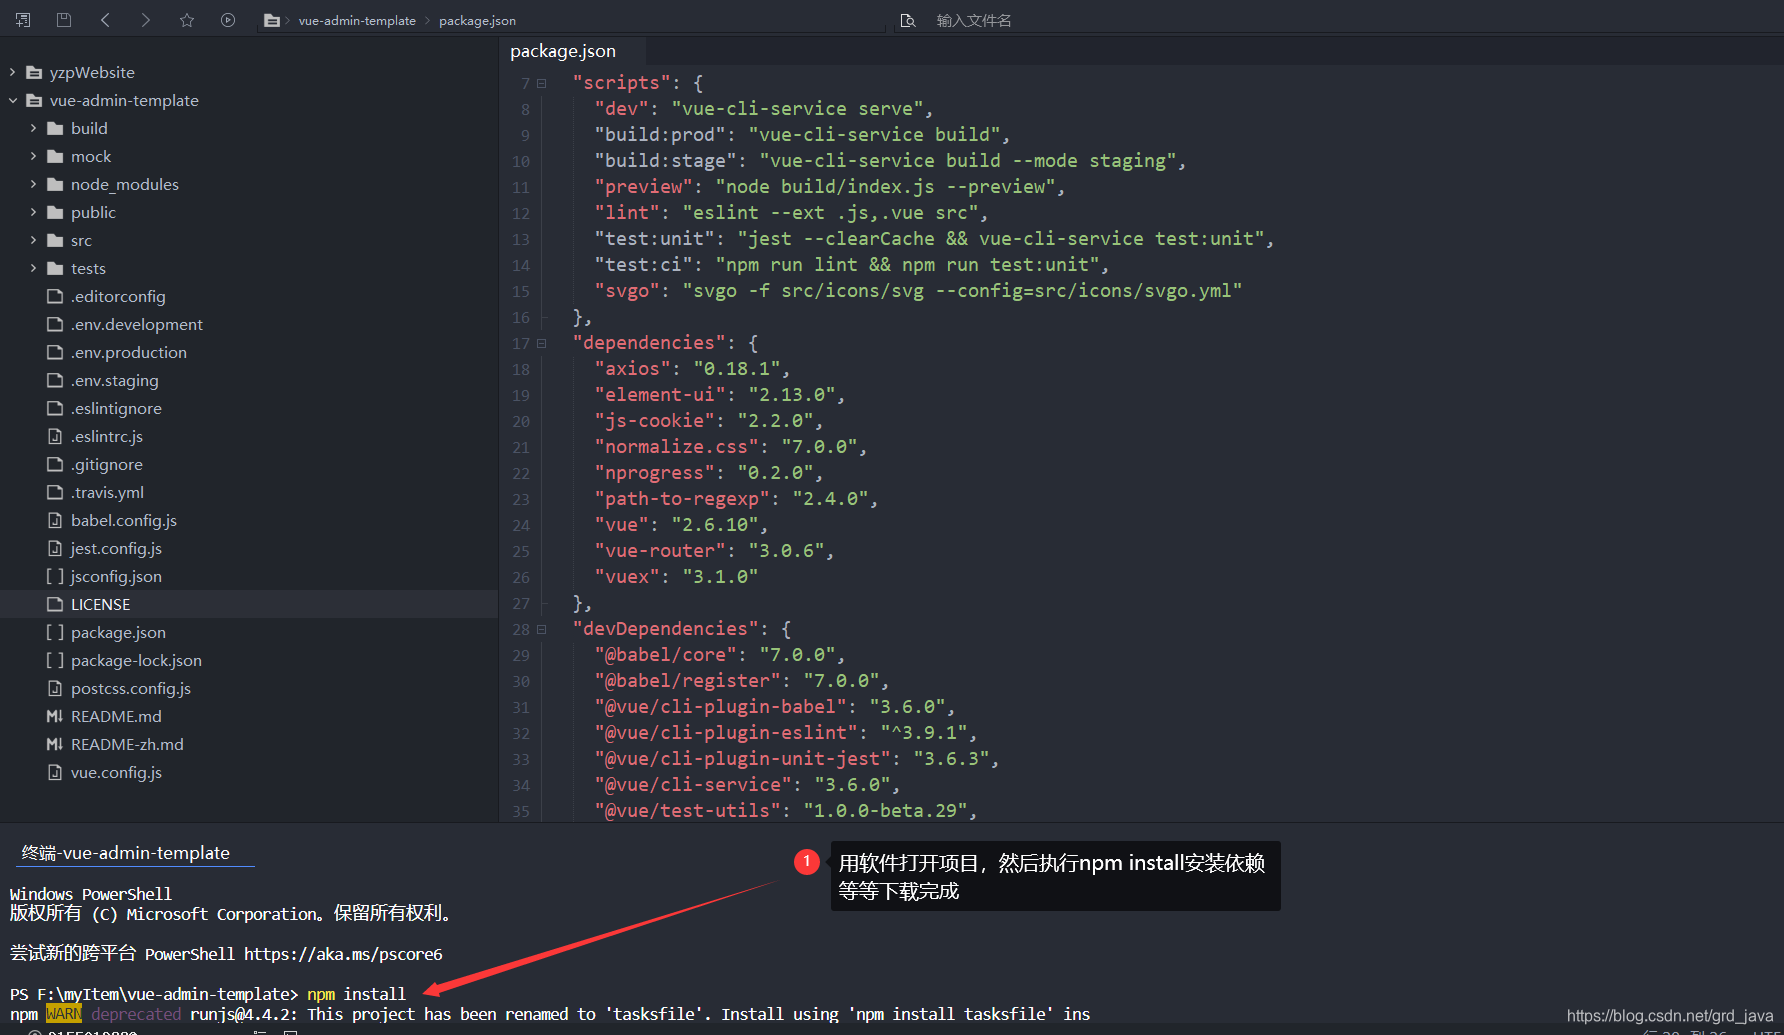Navigate forward with the right arrow icon
Screen dimensions: 1784x1035
146,20
